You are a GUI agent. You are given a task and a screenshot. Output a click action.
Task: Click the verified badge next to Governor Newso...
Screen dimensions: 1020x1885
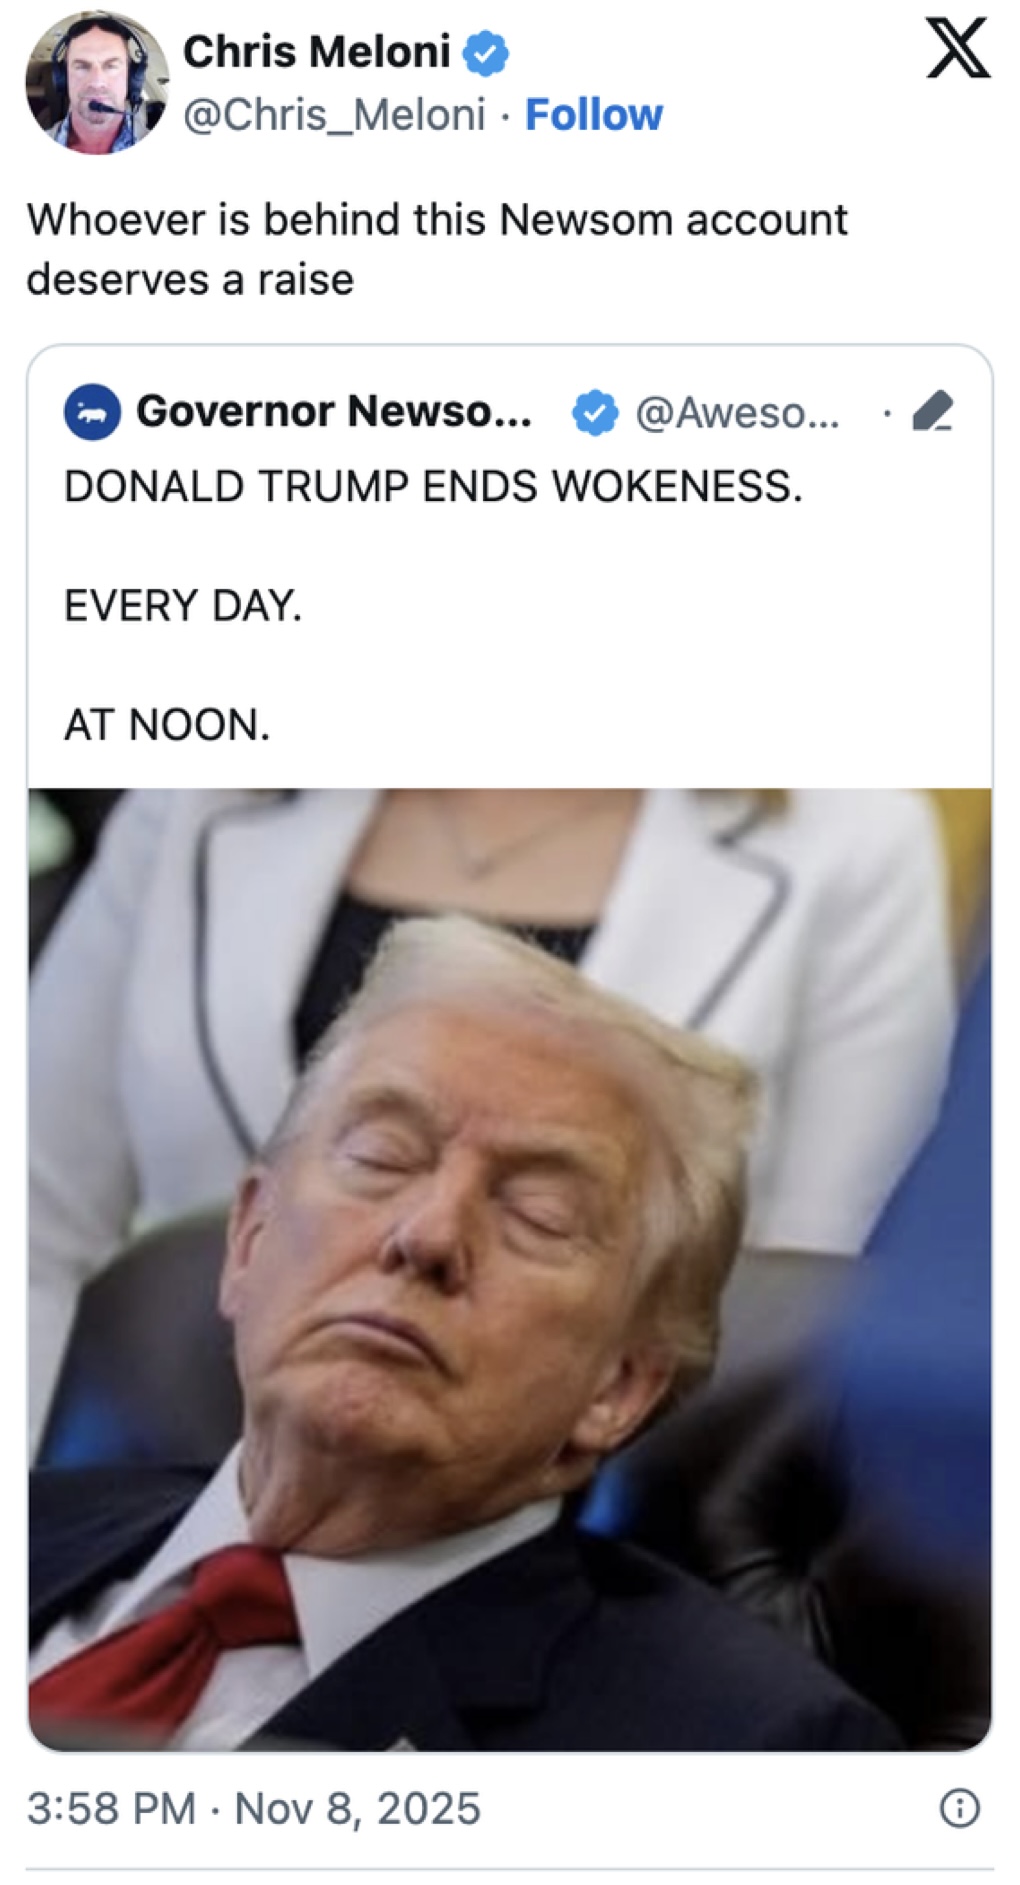pos(594,412)
